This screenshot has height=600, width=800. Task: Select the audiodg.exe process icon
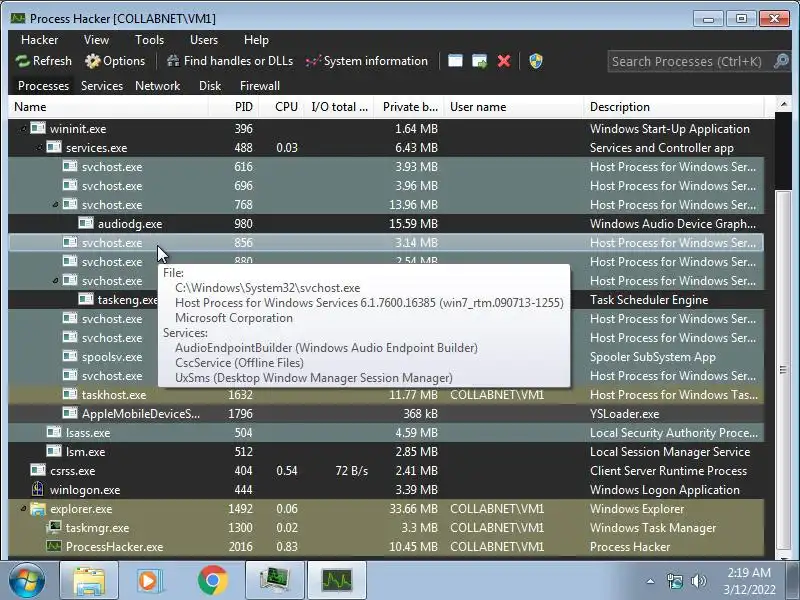point(86,223)
